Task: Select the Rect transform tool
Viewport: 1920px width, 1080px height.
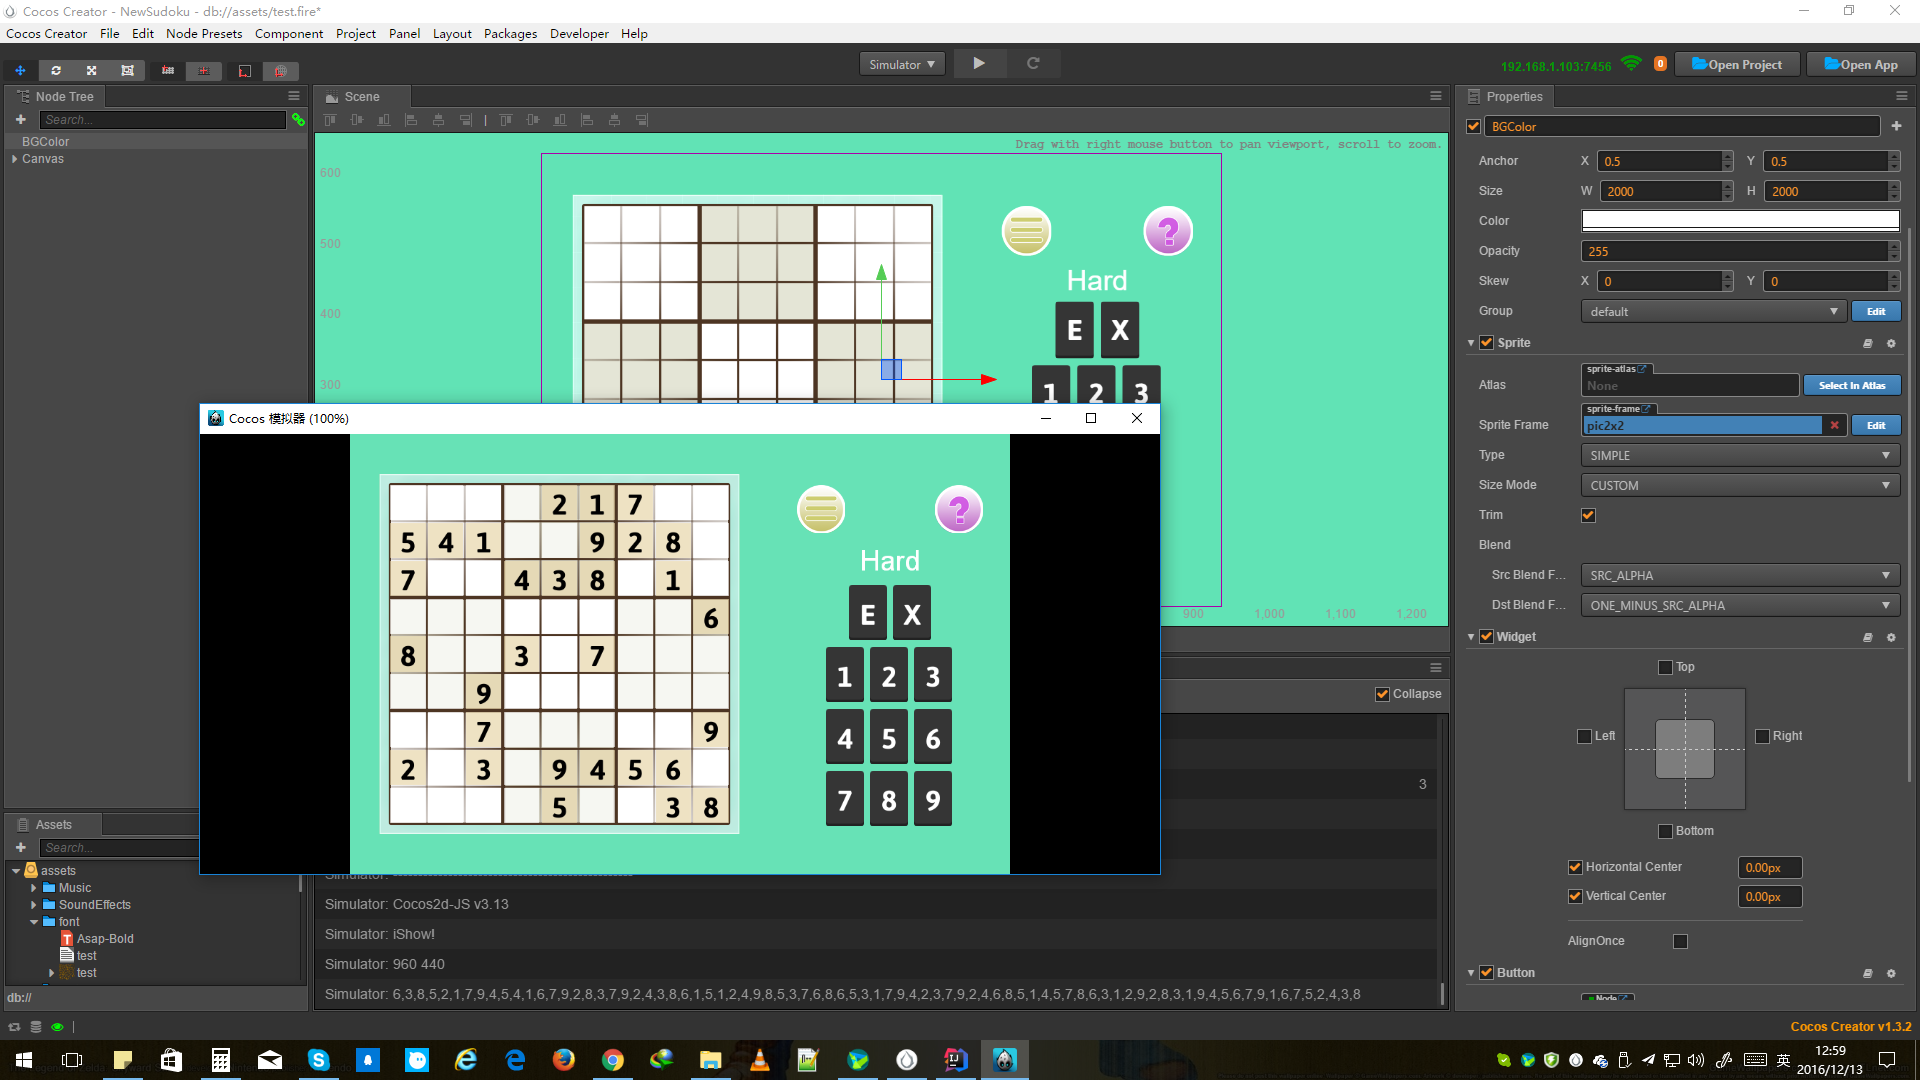Action: click(x=127, y=71)
